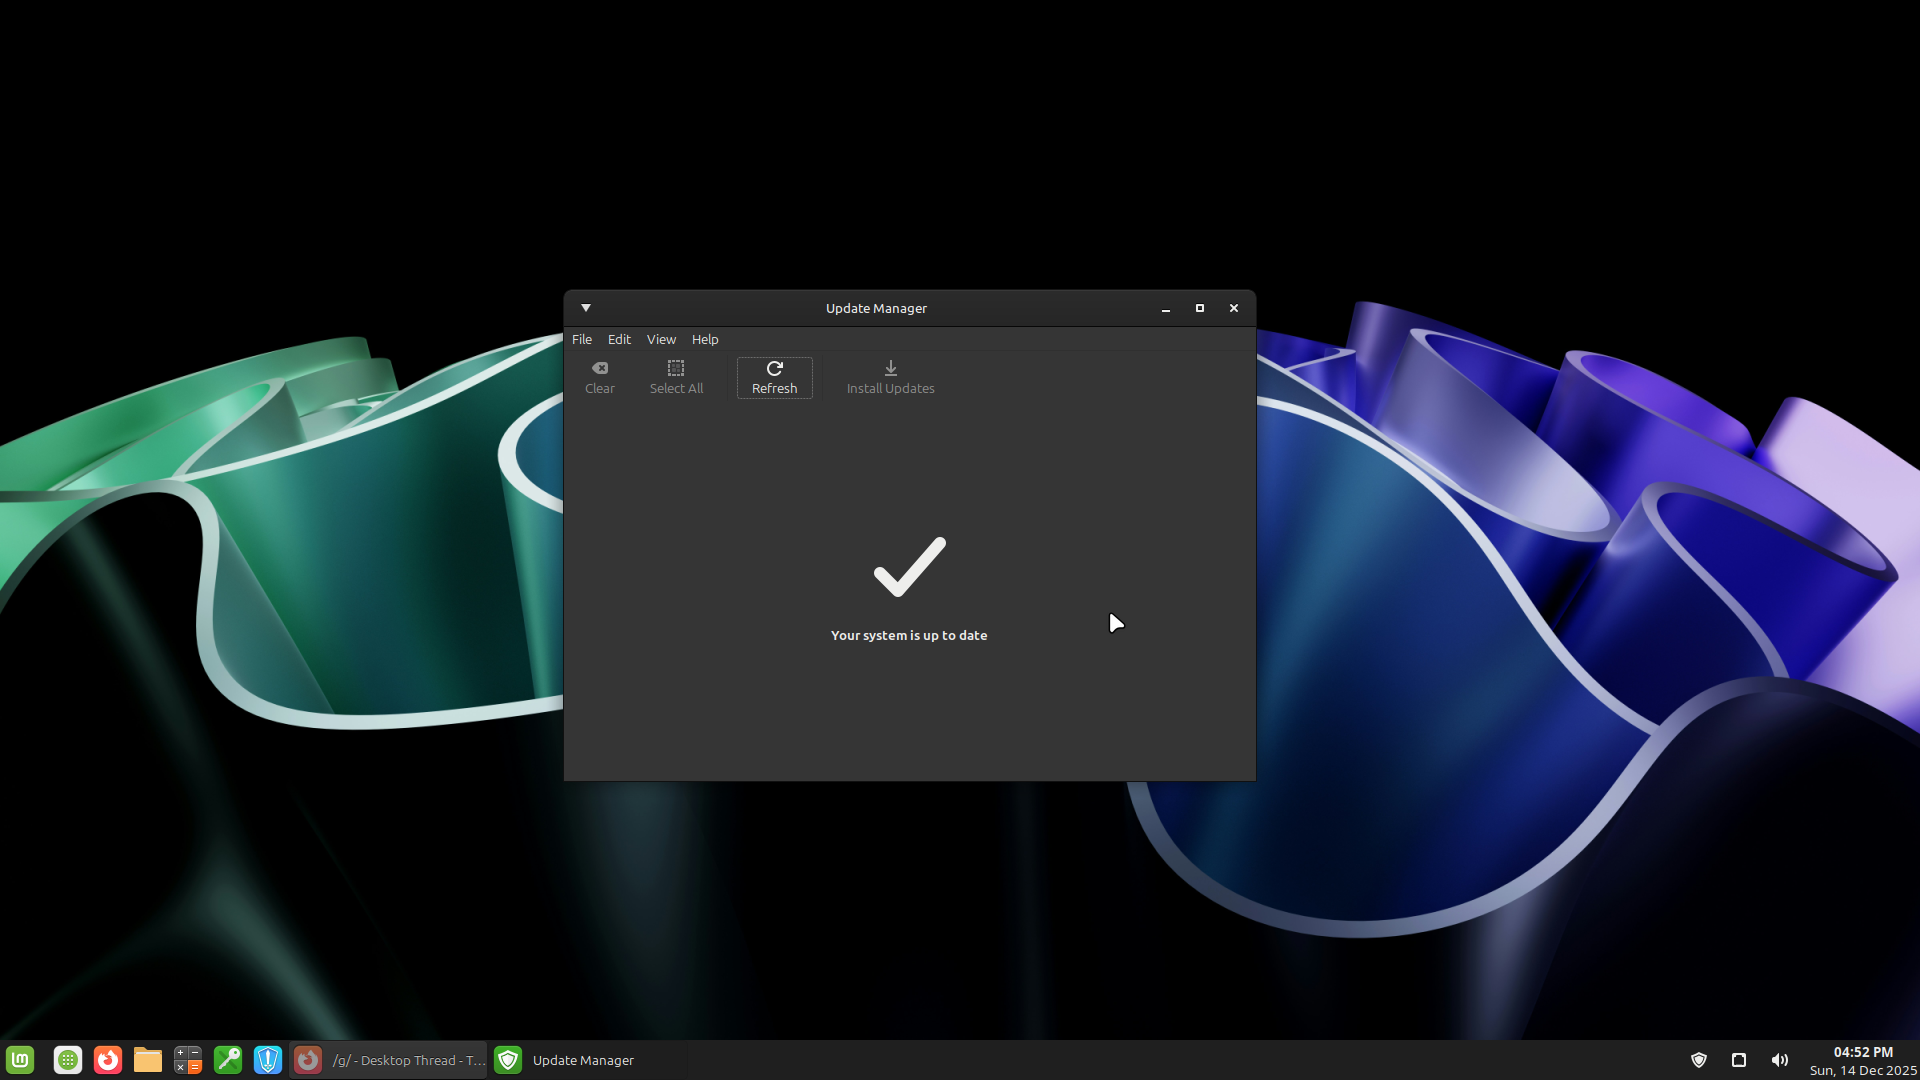Open the Help menu

(705, 340)
